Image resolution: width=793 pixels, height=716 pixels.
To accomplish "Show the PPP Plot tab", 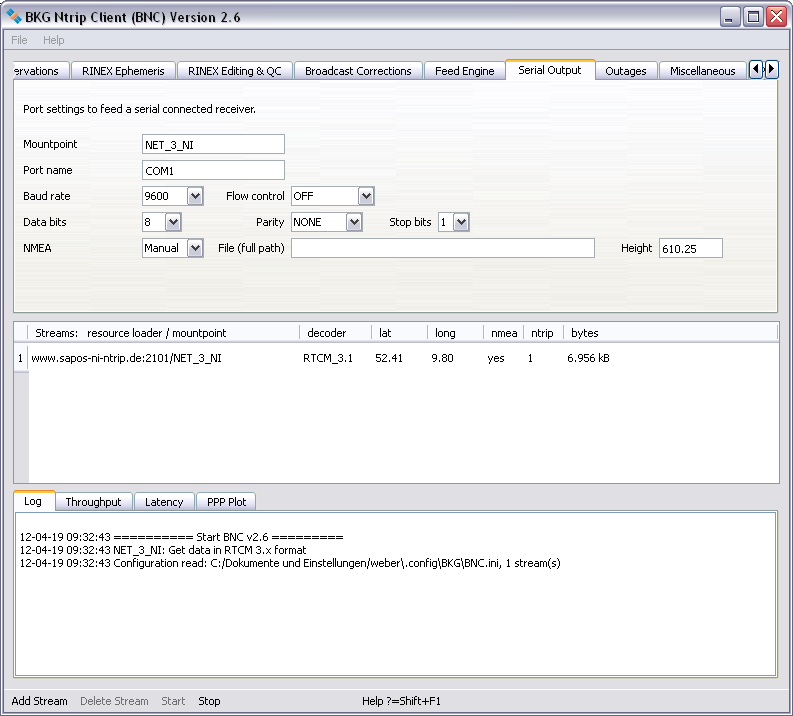I will [226, 502].
